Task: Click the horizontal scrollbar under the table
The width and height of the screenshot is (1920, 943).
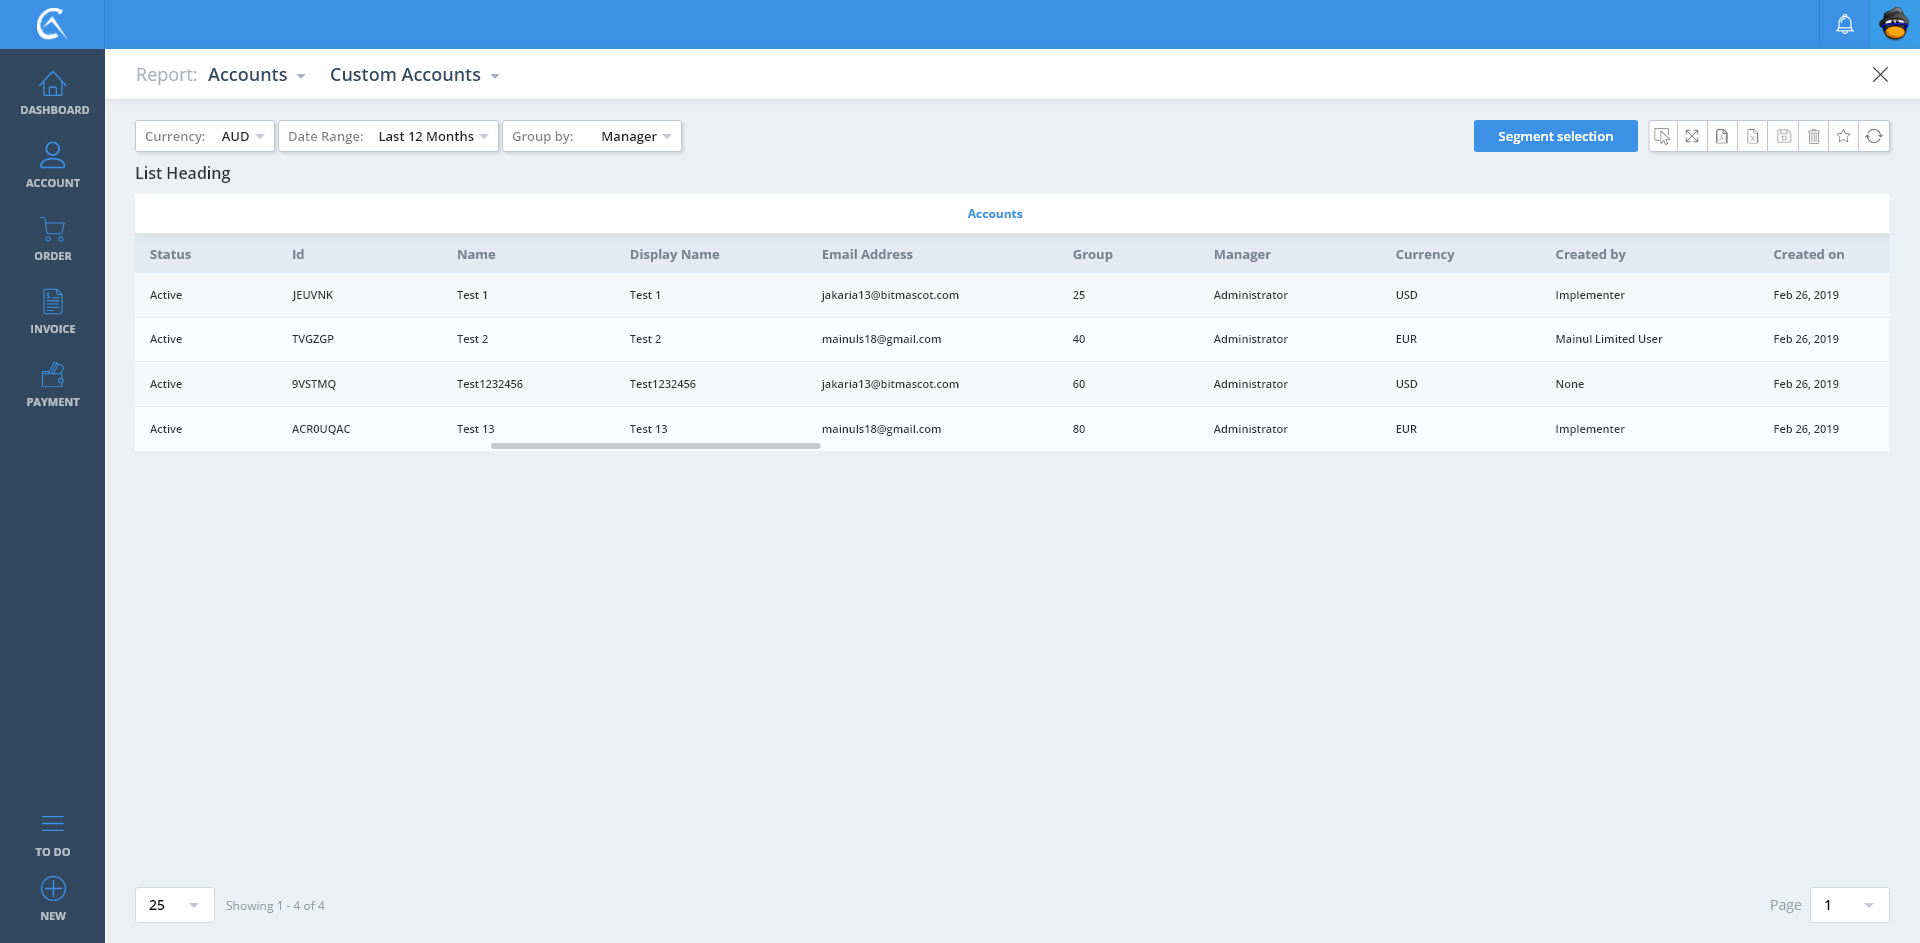Action: pyautogui.click(x=655, y=446)
